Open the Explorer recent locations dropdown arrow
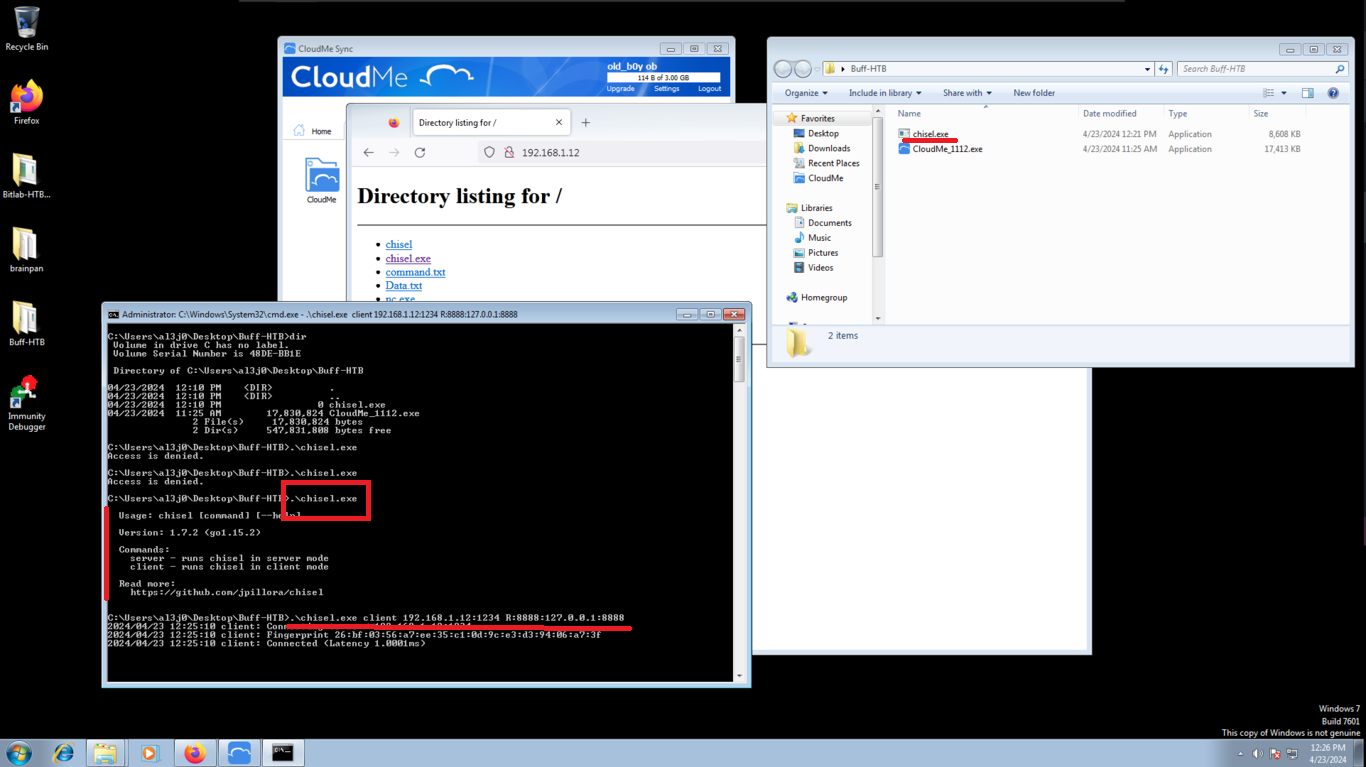 tap(817, 69)
